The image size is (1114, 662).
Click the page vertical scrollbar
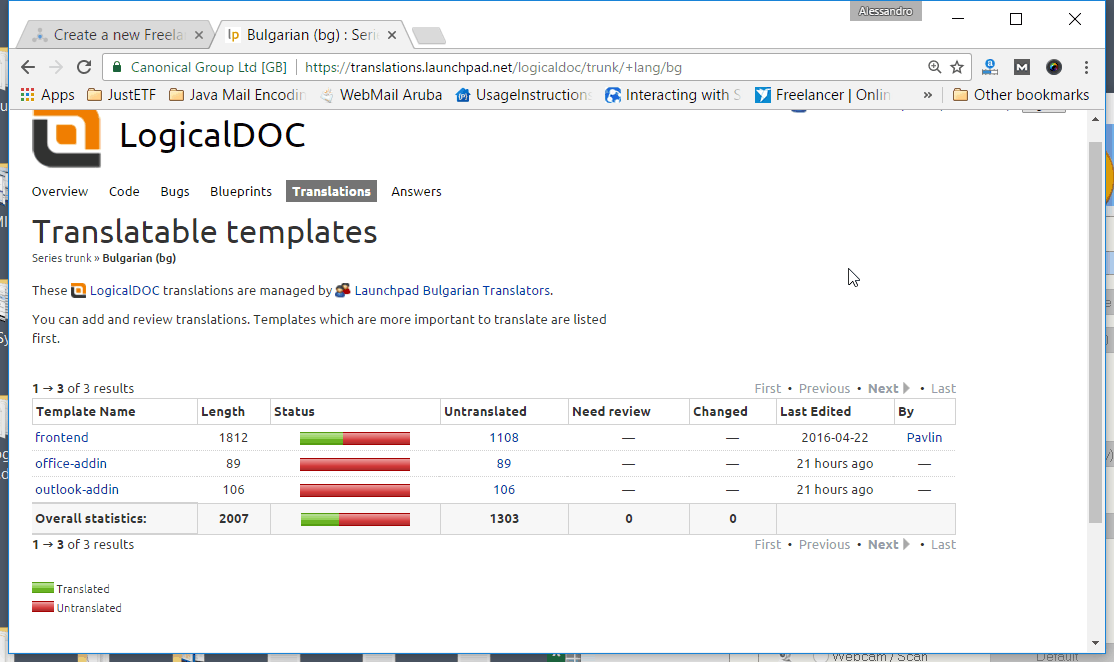1095,330
